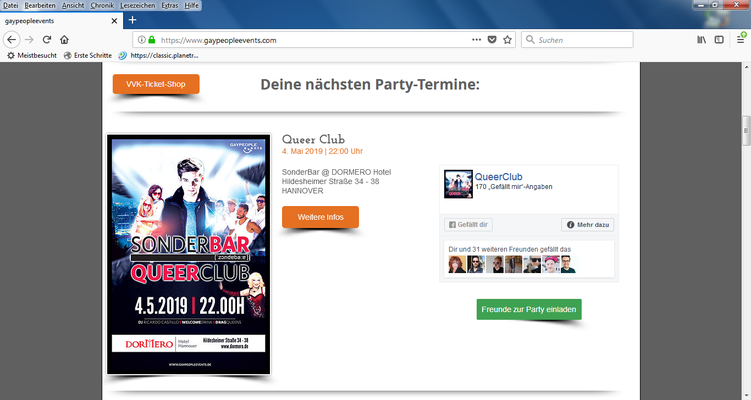This screenshot has height=400, width=751.
Task: Reload the current page
Action: coord(46,40)
